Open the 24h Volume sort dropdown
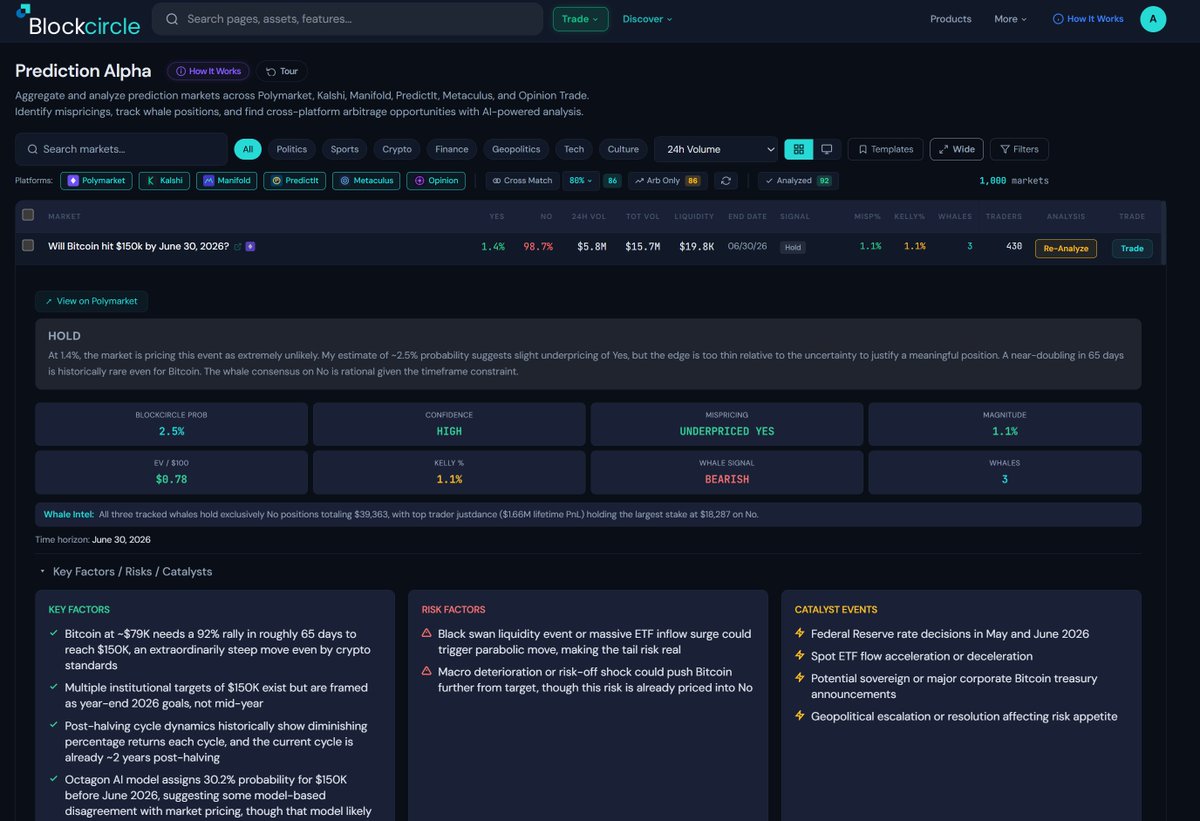Screen dimensions: 1200x821 (x=716, y=149)
